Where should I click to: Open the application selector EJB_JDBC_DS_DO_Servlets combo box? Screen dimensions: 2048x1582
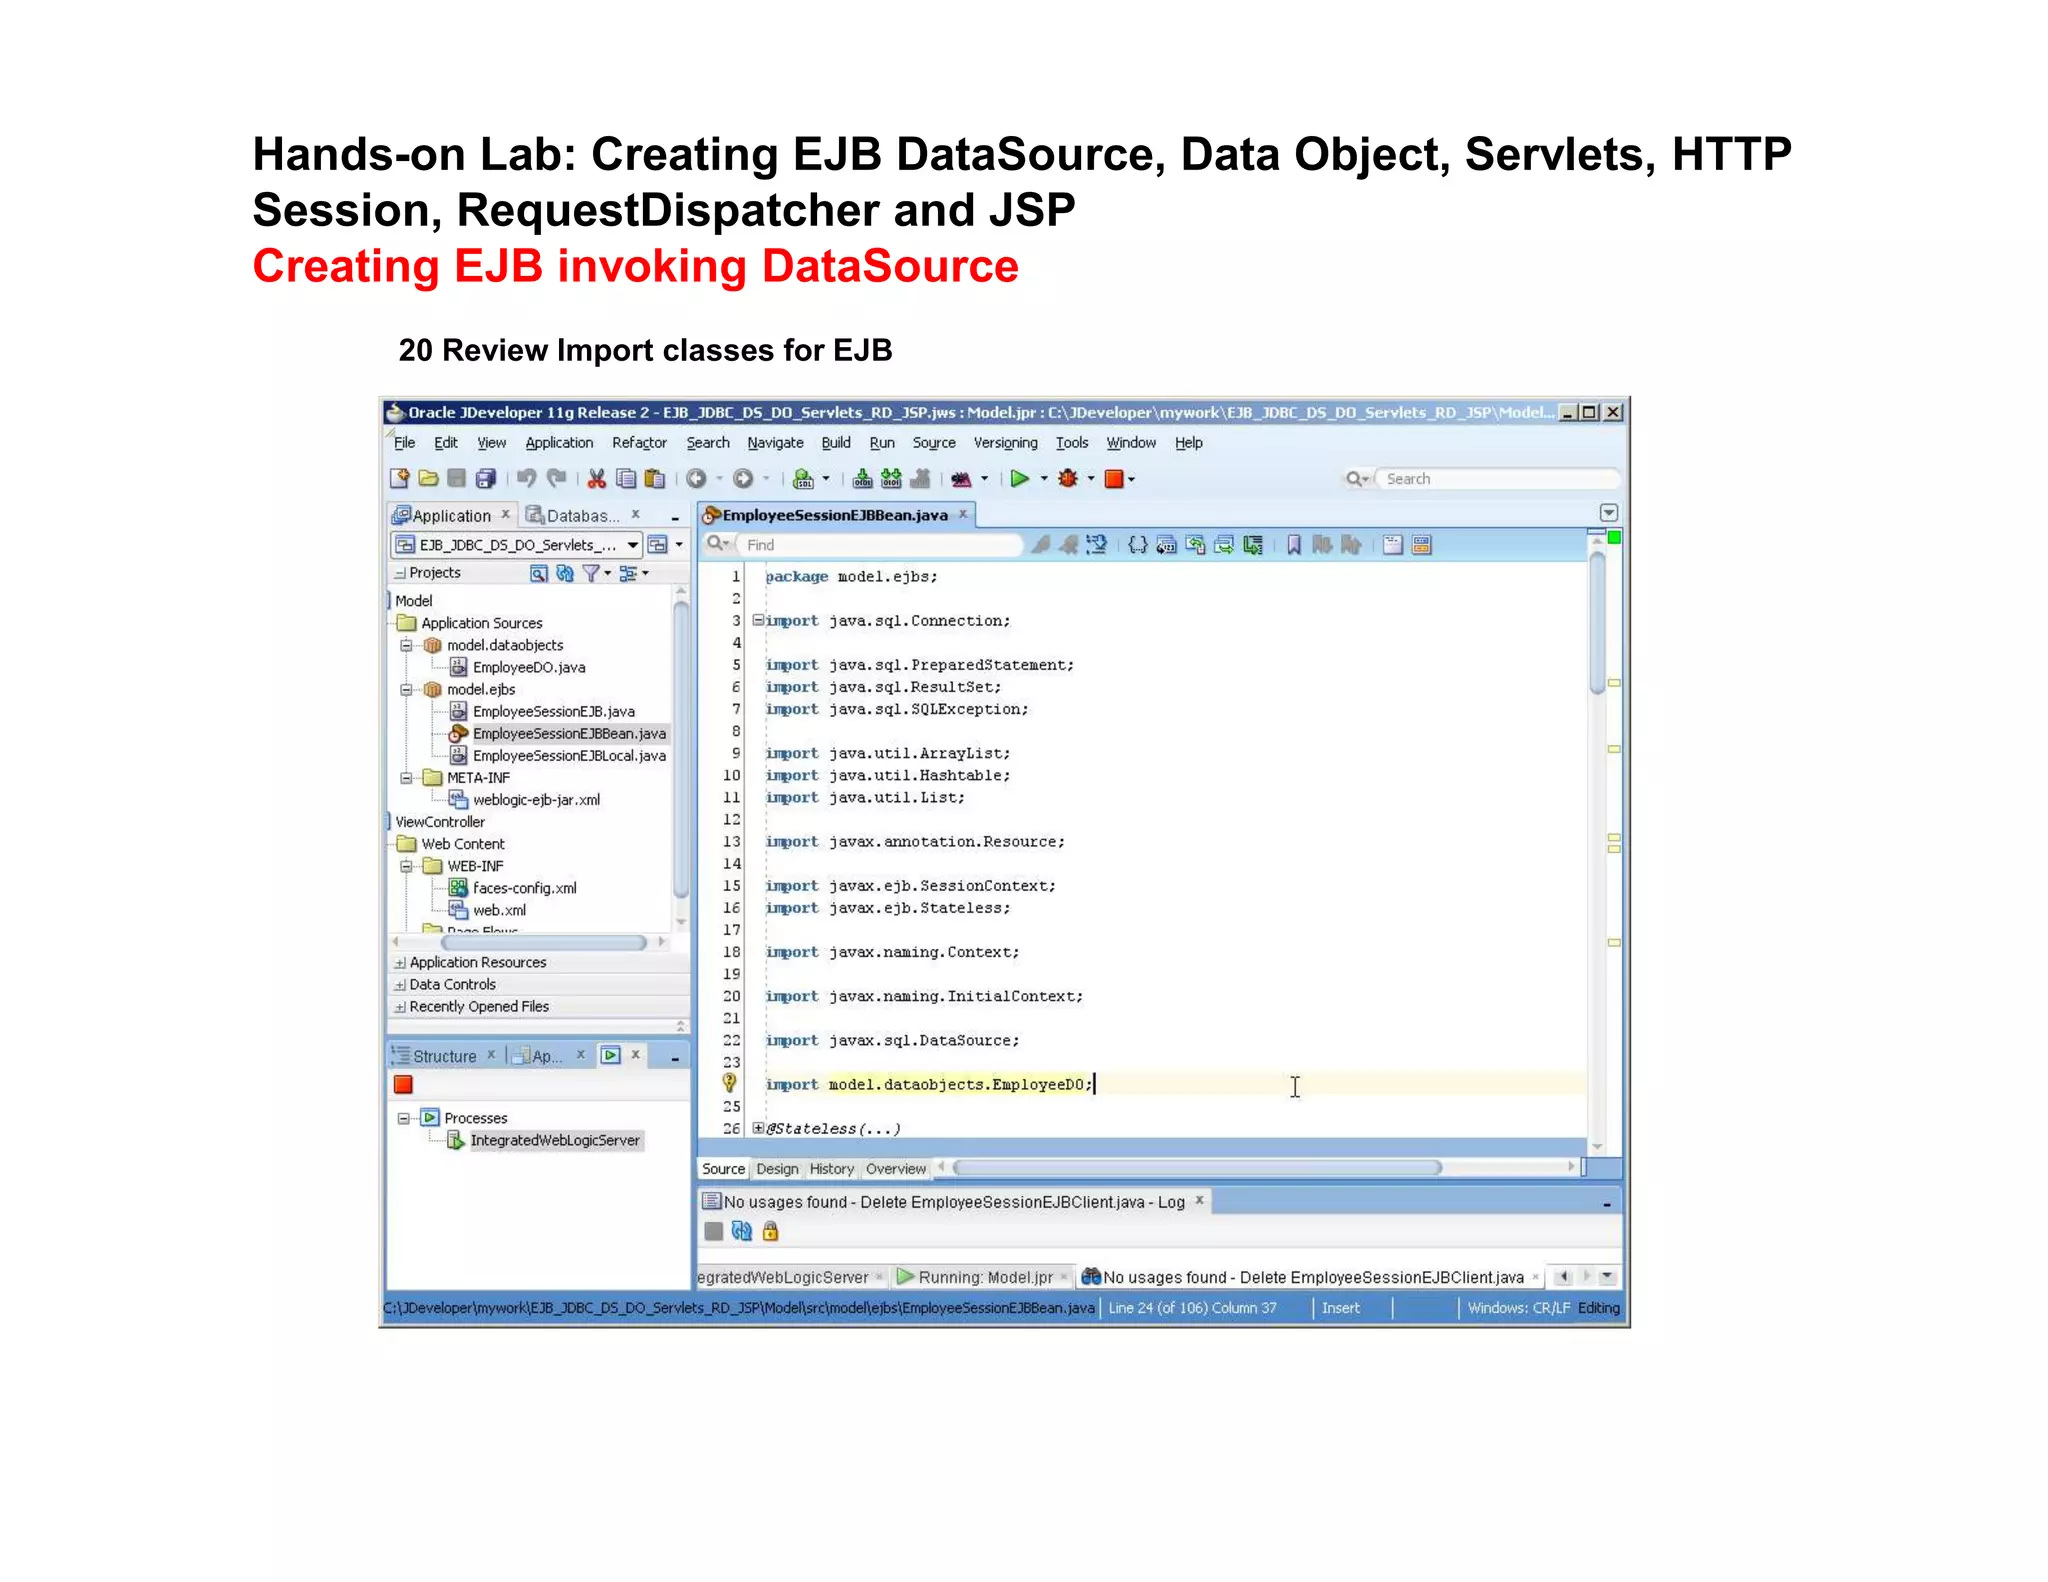click(517, 545)
